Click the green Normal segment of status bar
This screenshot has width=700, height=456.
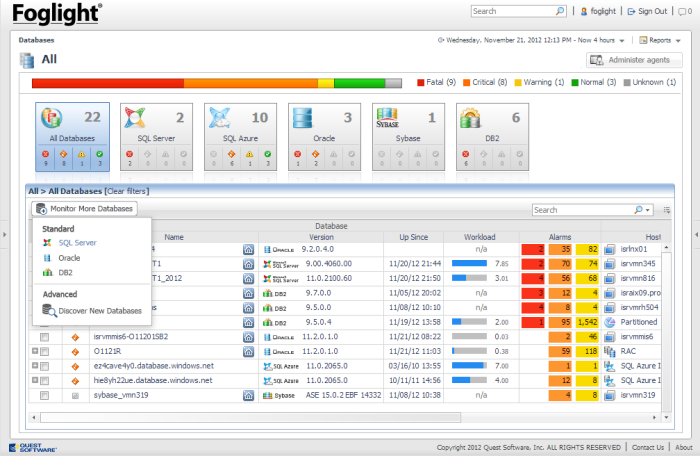[359, 83]
